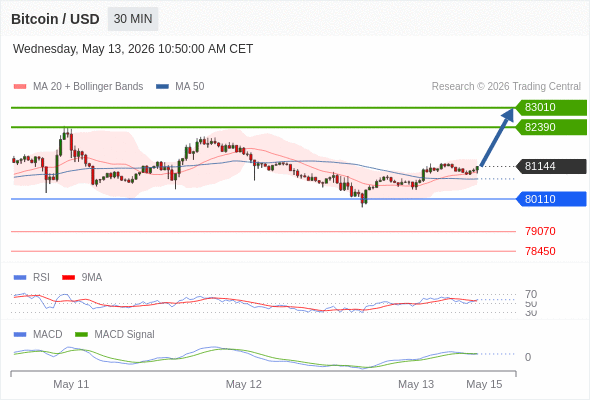
Task: Click the May 15 date axis label
Action: point(484,384)
